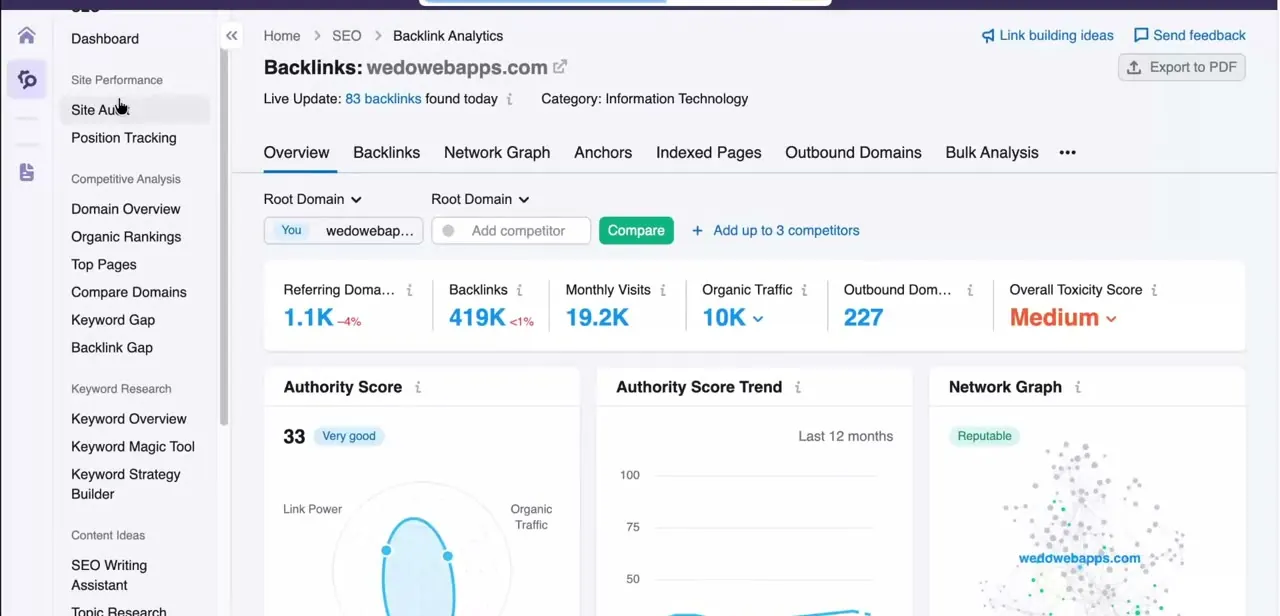The height and width of the screenshot is (616, 1280).
Task: Click the 227 outbound domains value
Action: pos(863,318)
